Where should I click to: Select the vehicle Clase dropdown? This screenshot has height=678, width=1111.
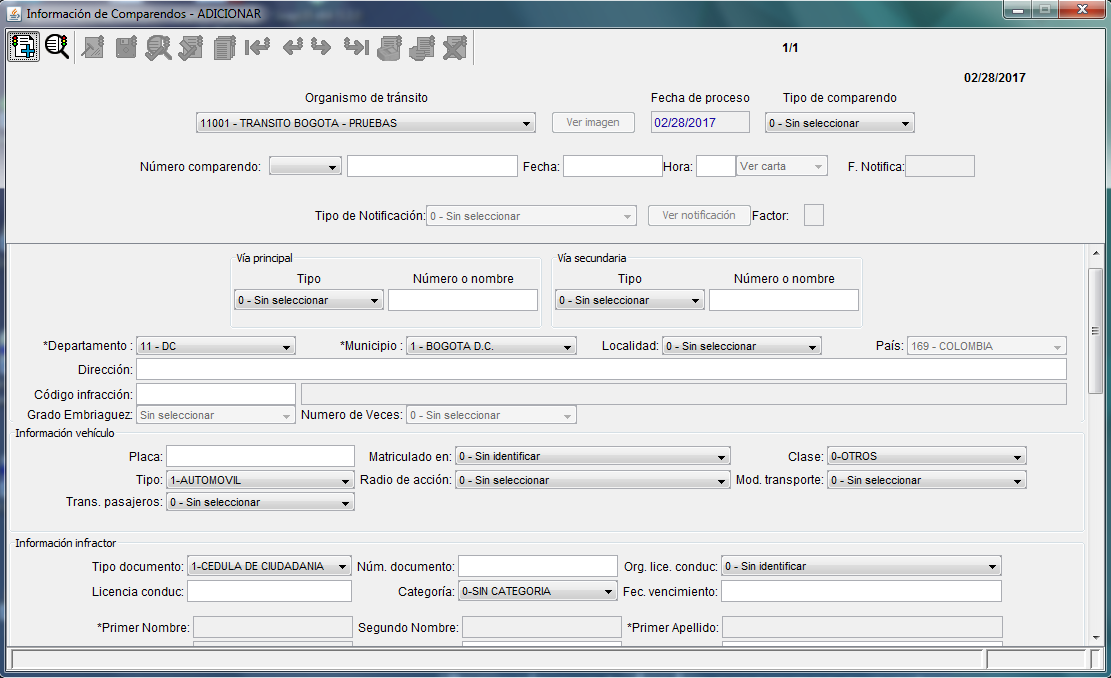point(926,457)
